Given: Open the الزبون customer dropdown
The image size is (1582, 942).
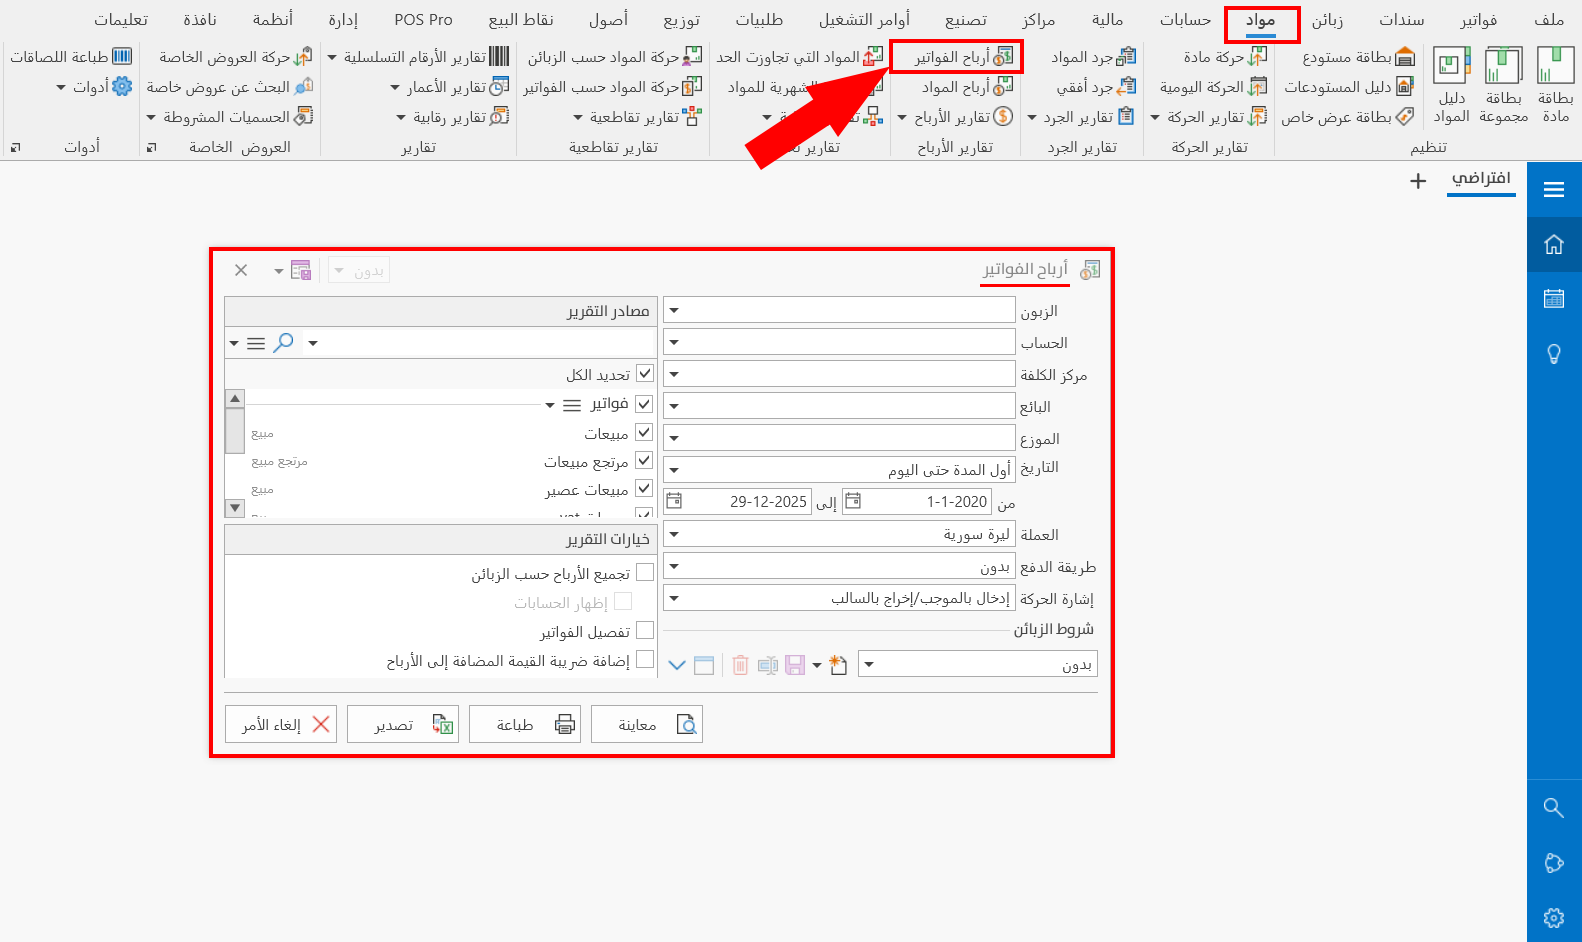Looking at the screenshot, I should pos(674,311).
